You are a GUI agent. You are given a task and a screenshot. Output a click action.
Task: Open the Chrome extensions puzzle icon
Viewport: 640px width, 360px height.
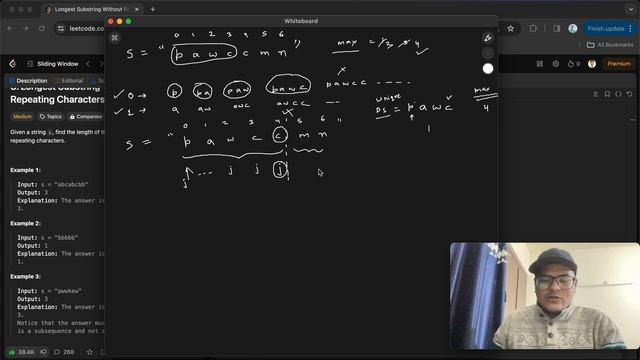(x=533, y=29)
